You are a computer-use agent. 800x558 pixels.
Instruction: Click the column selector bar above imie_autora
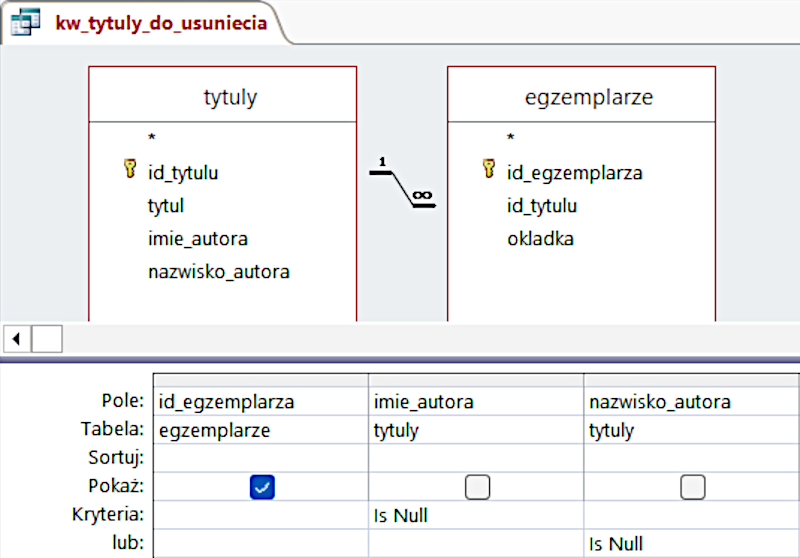click(x=476, y=380)
